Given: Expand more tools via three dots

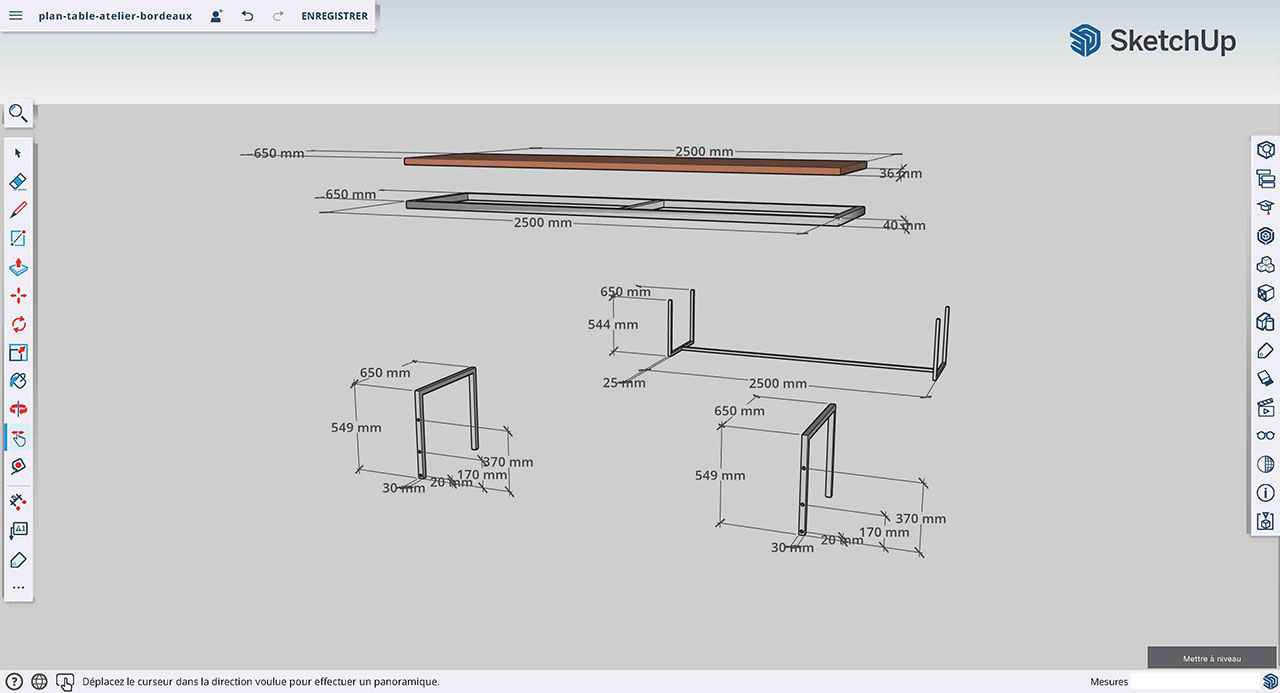Looking at the screenshot, I should [18, 587].
